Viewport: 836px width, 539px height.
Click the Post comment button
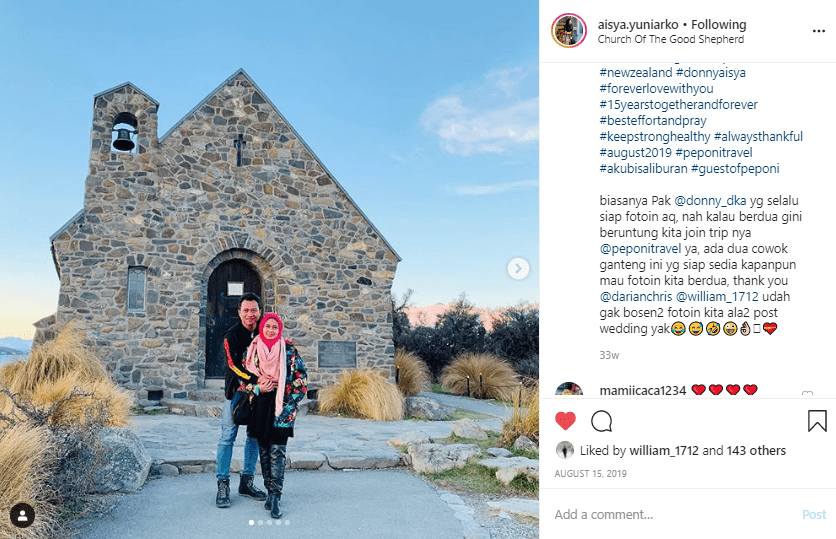pyautogui.click(x=814, y=514)
